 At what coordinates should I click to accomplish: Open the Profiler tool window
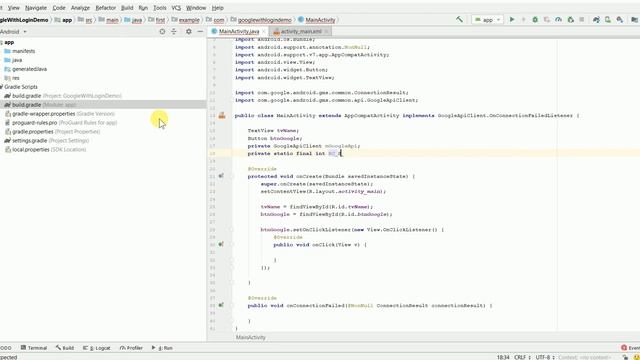point(131,348)
